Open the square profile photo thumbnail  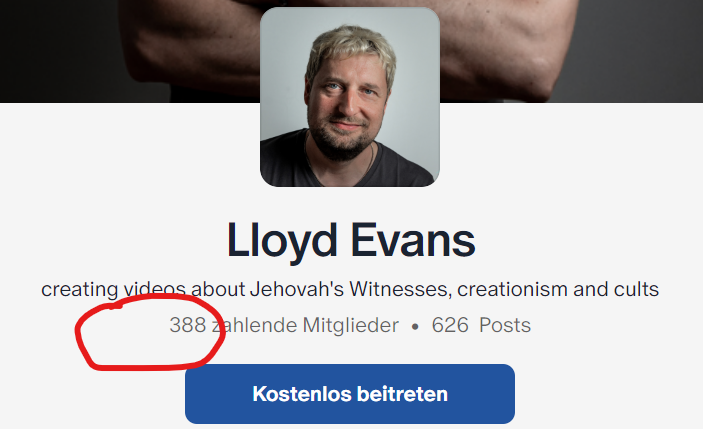pyautogui.click(x=350, y=97)
